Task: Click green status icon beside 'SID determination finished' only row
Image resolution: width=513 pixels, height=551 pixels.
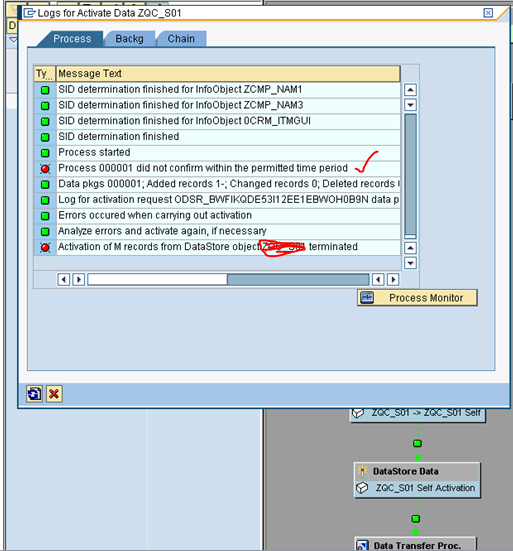Action: 45,137
